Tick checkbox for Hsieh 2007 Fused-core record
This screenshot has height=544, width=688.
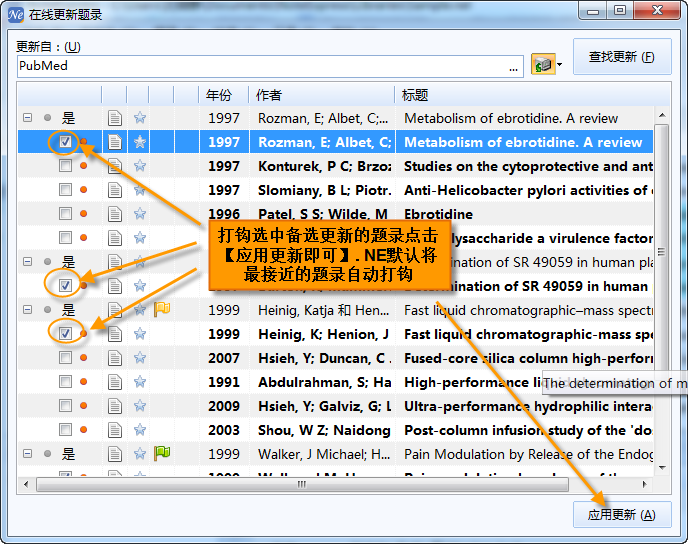pyautogui.click(x=65, y=358)
